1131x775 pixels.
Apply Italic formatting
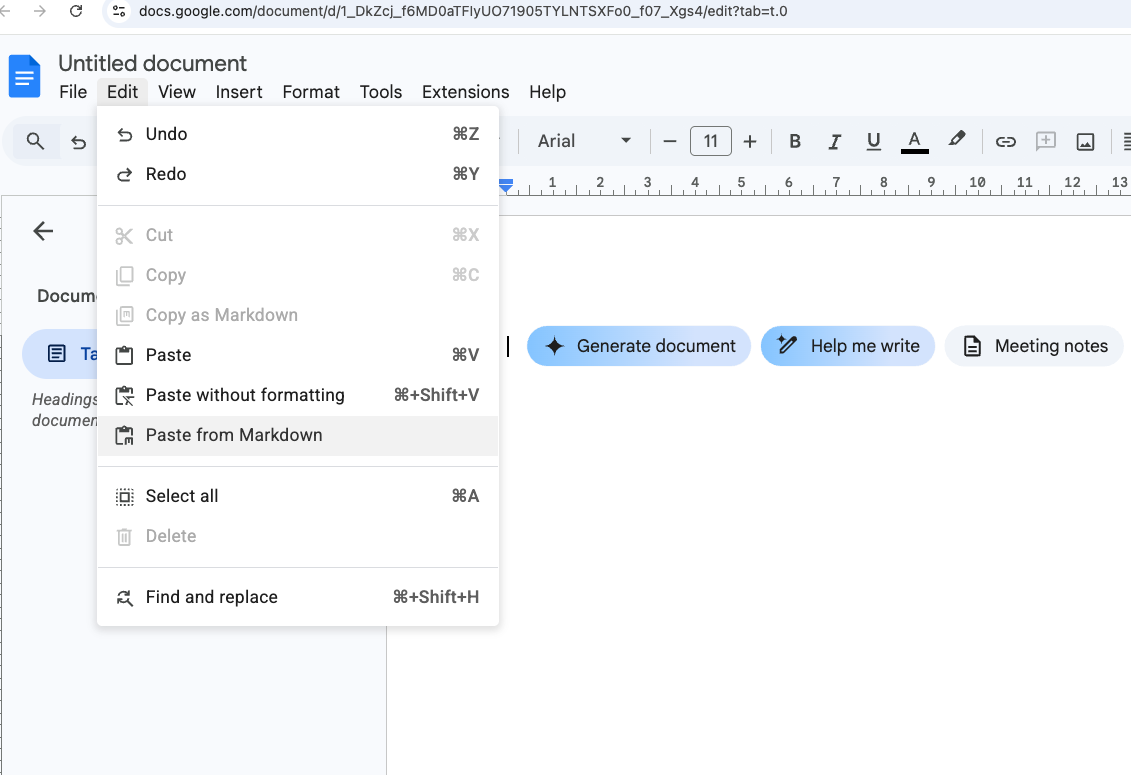point(834,141)
